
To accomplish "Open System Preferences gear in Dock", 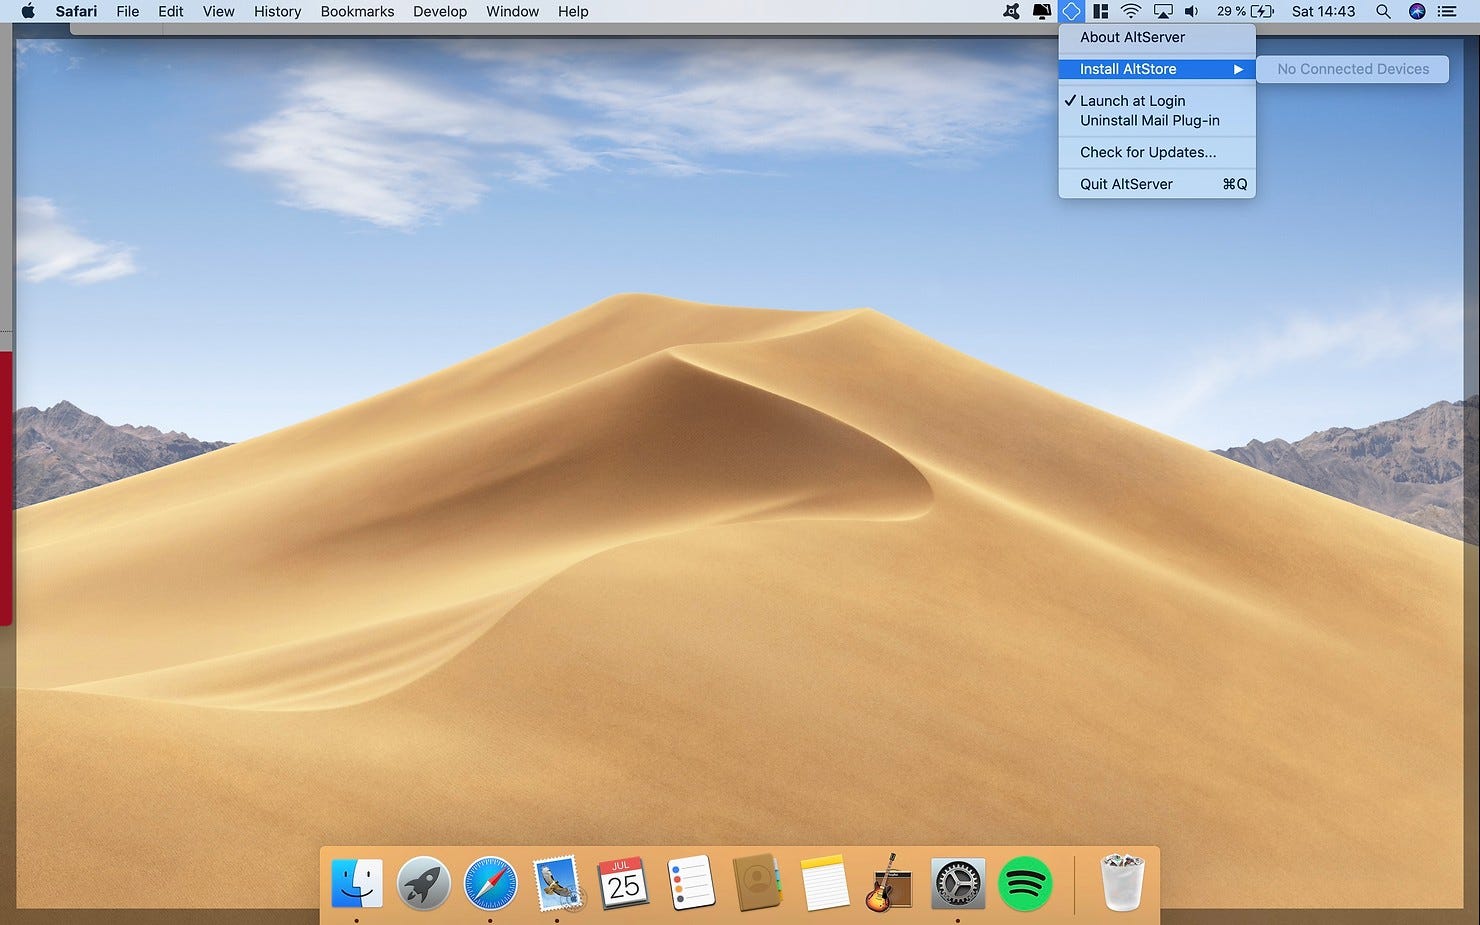I will pyautogui.click(x=958, y=883).
